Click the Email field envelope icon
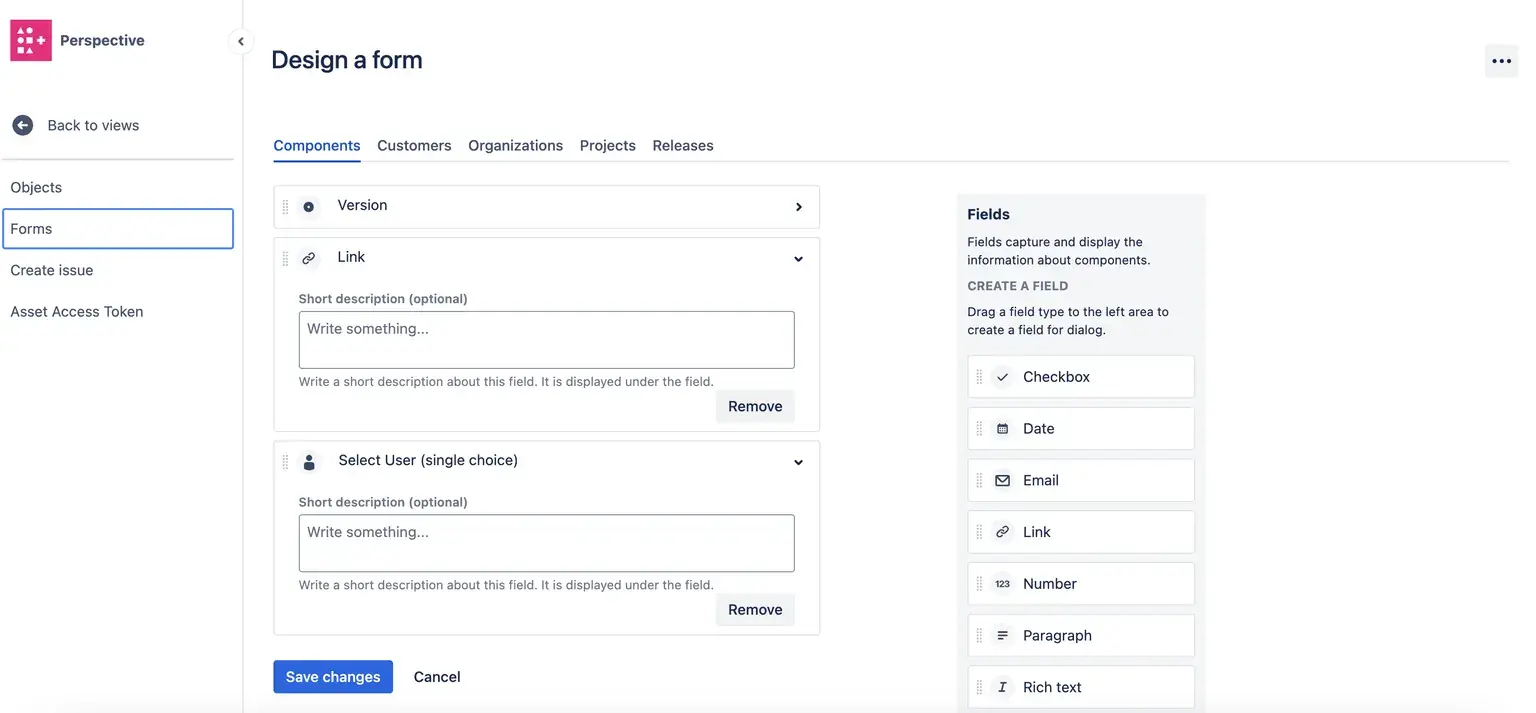Screen dimensions: 1536x713 click(1002, 481)
